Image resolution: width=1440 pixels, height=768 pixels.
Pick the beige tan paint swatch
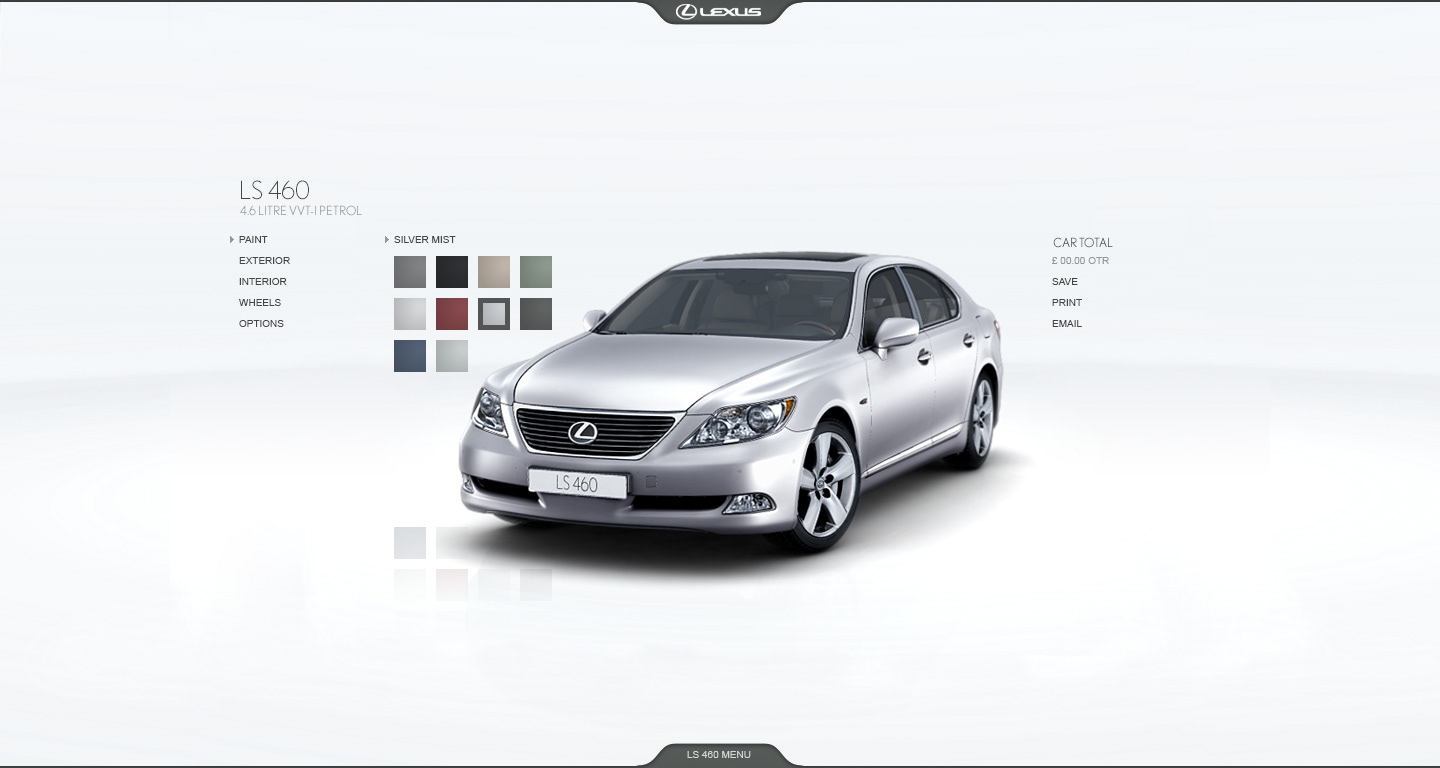click(494, 272)
